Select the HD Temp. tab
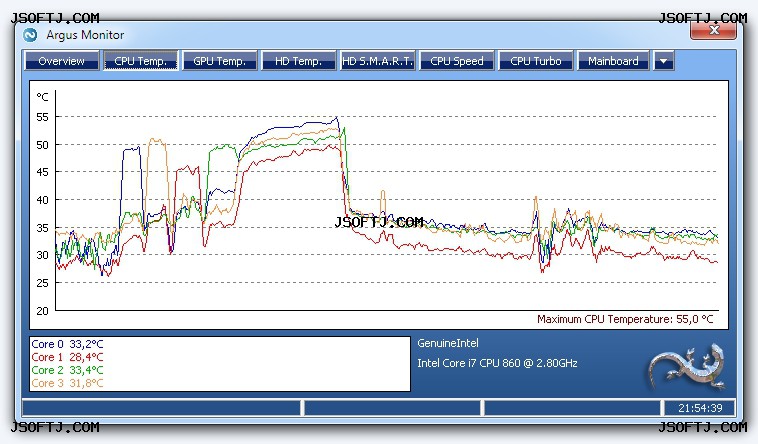Image resolution: width=758 pixels, height=444 pixels. click(298, 61)
